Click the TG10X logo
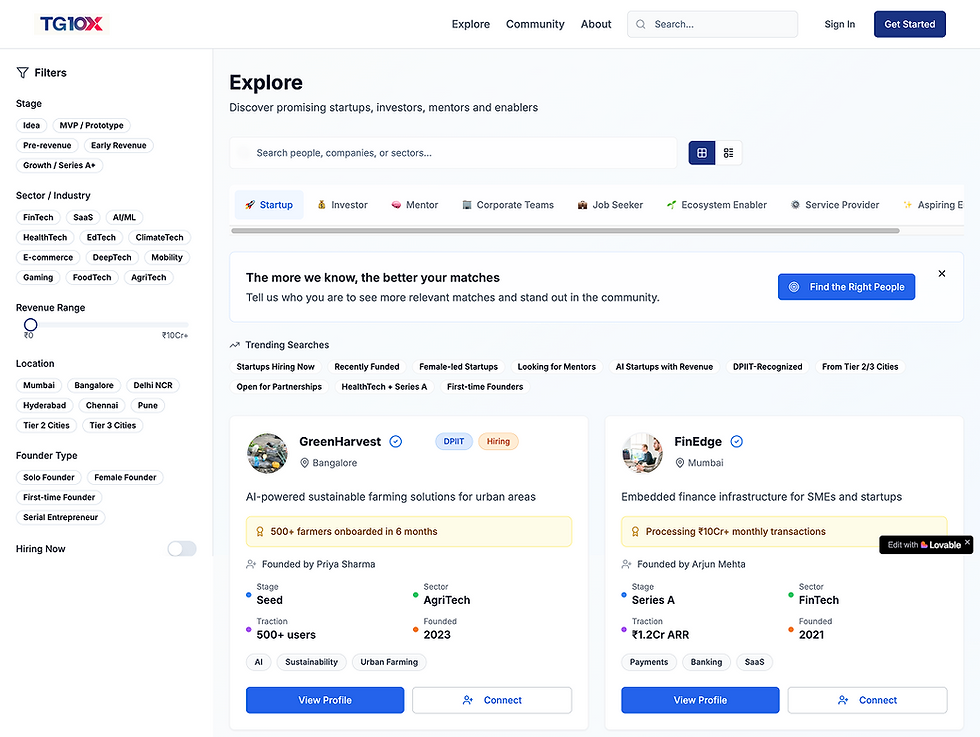This screenshot has height=737, width=980. pos(71,24)
